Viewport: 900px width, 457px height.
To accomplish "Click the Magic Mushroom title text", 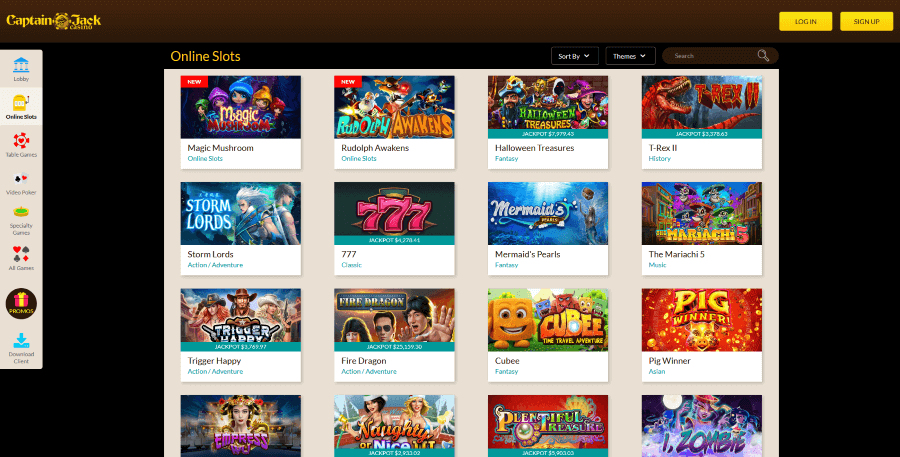I will click(x=220, y=148).
